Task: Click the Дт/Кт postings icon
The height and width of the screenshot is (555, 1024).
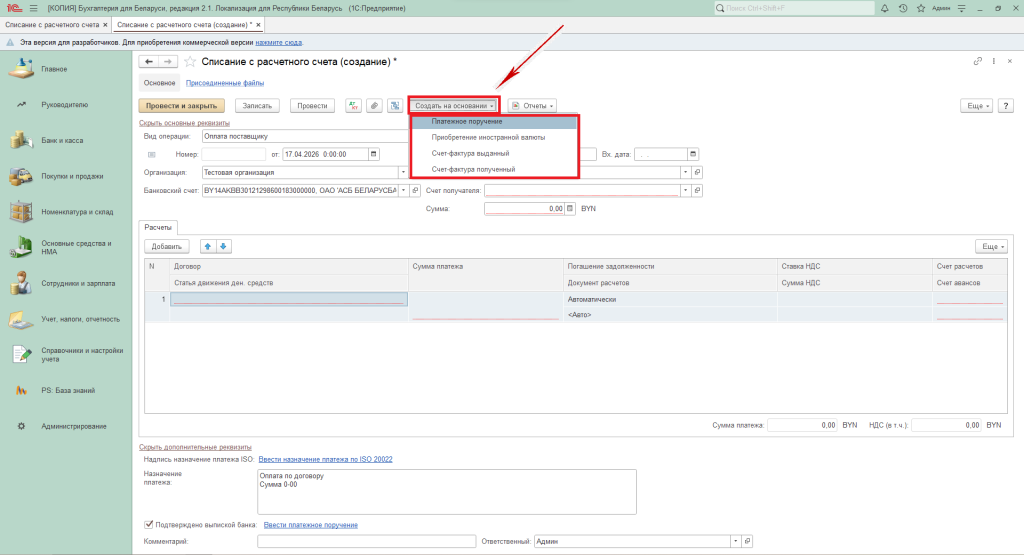Action: tap(353, 105)
